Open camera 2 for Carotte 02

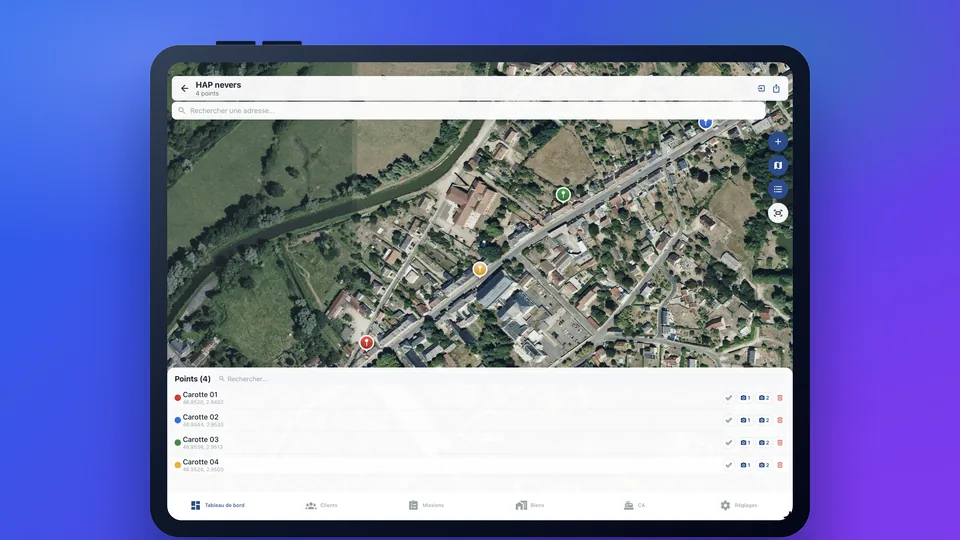[x=763, y=421]
